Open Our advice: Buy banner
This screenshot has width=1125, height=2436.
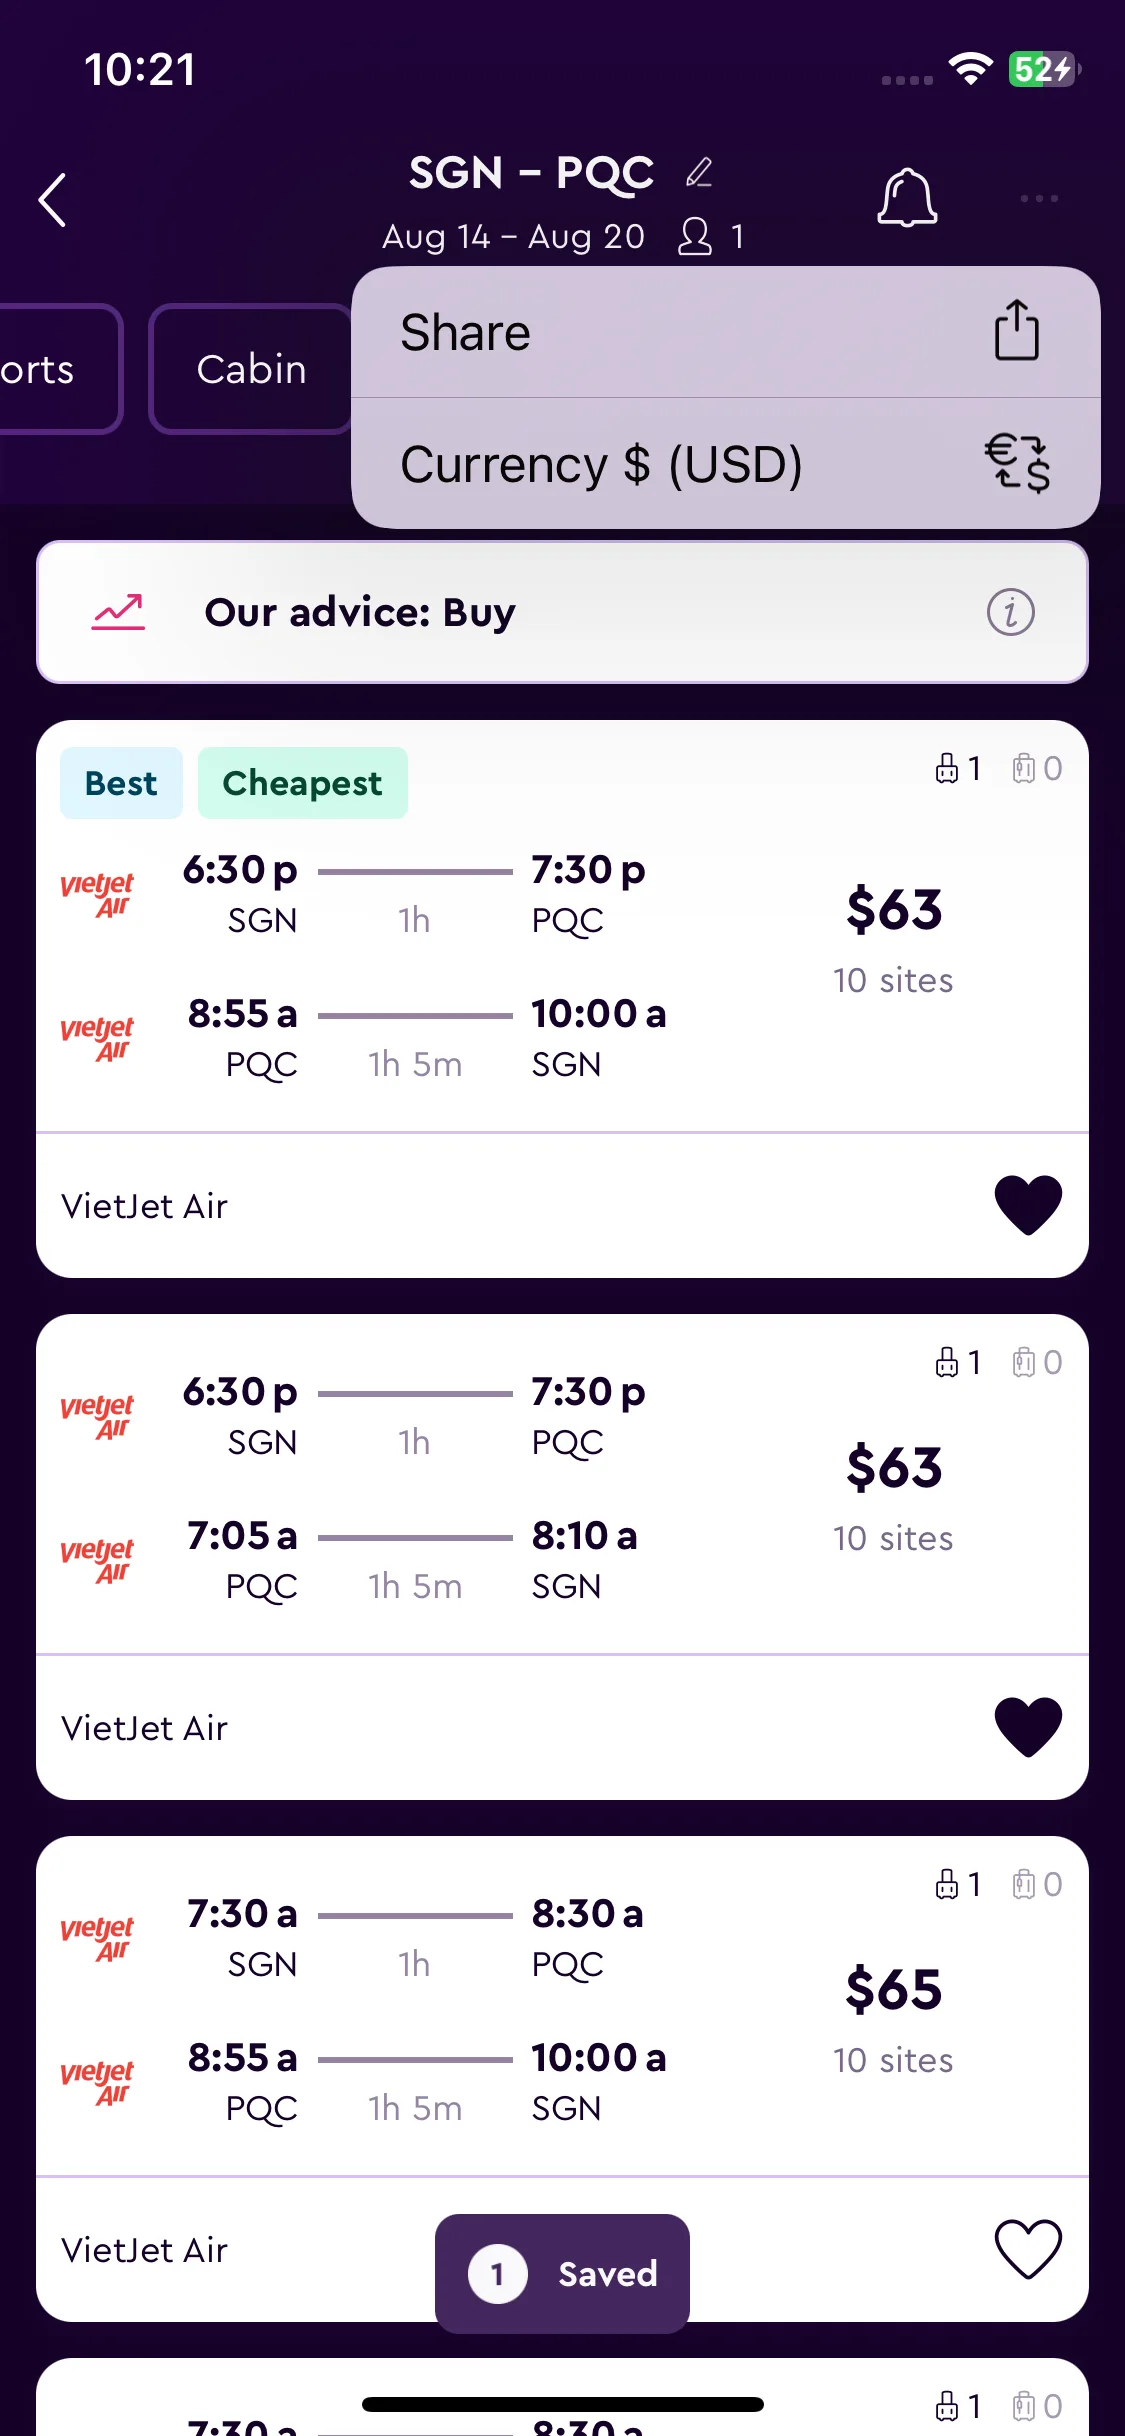click(562, 612)
